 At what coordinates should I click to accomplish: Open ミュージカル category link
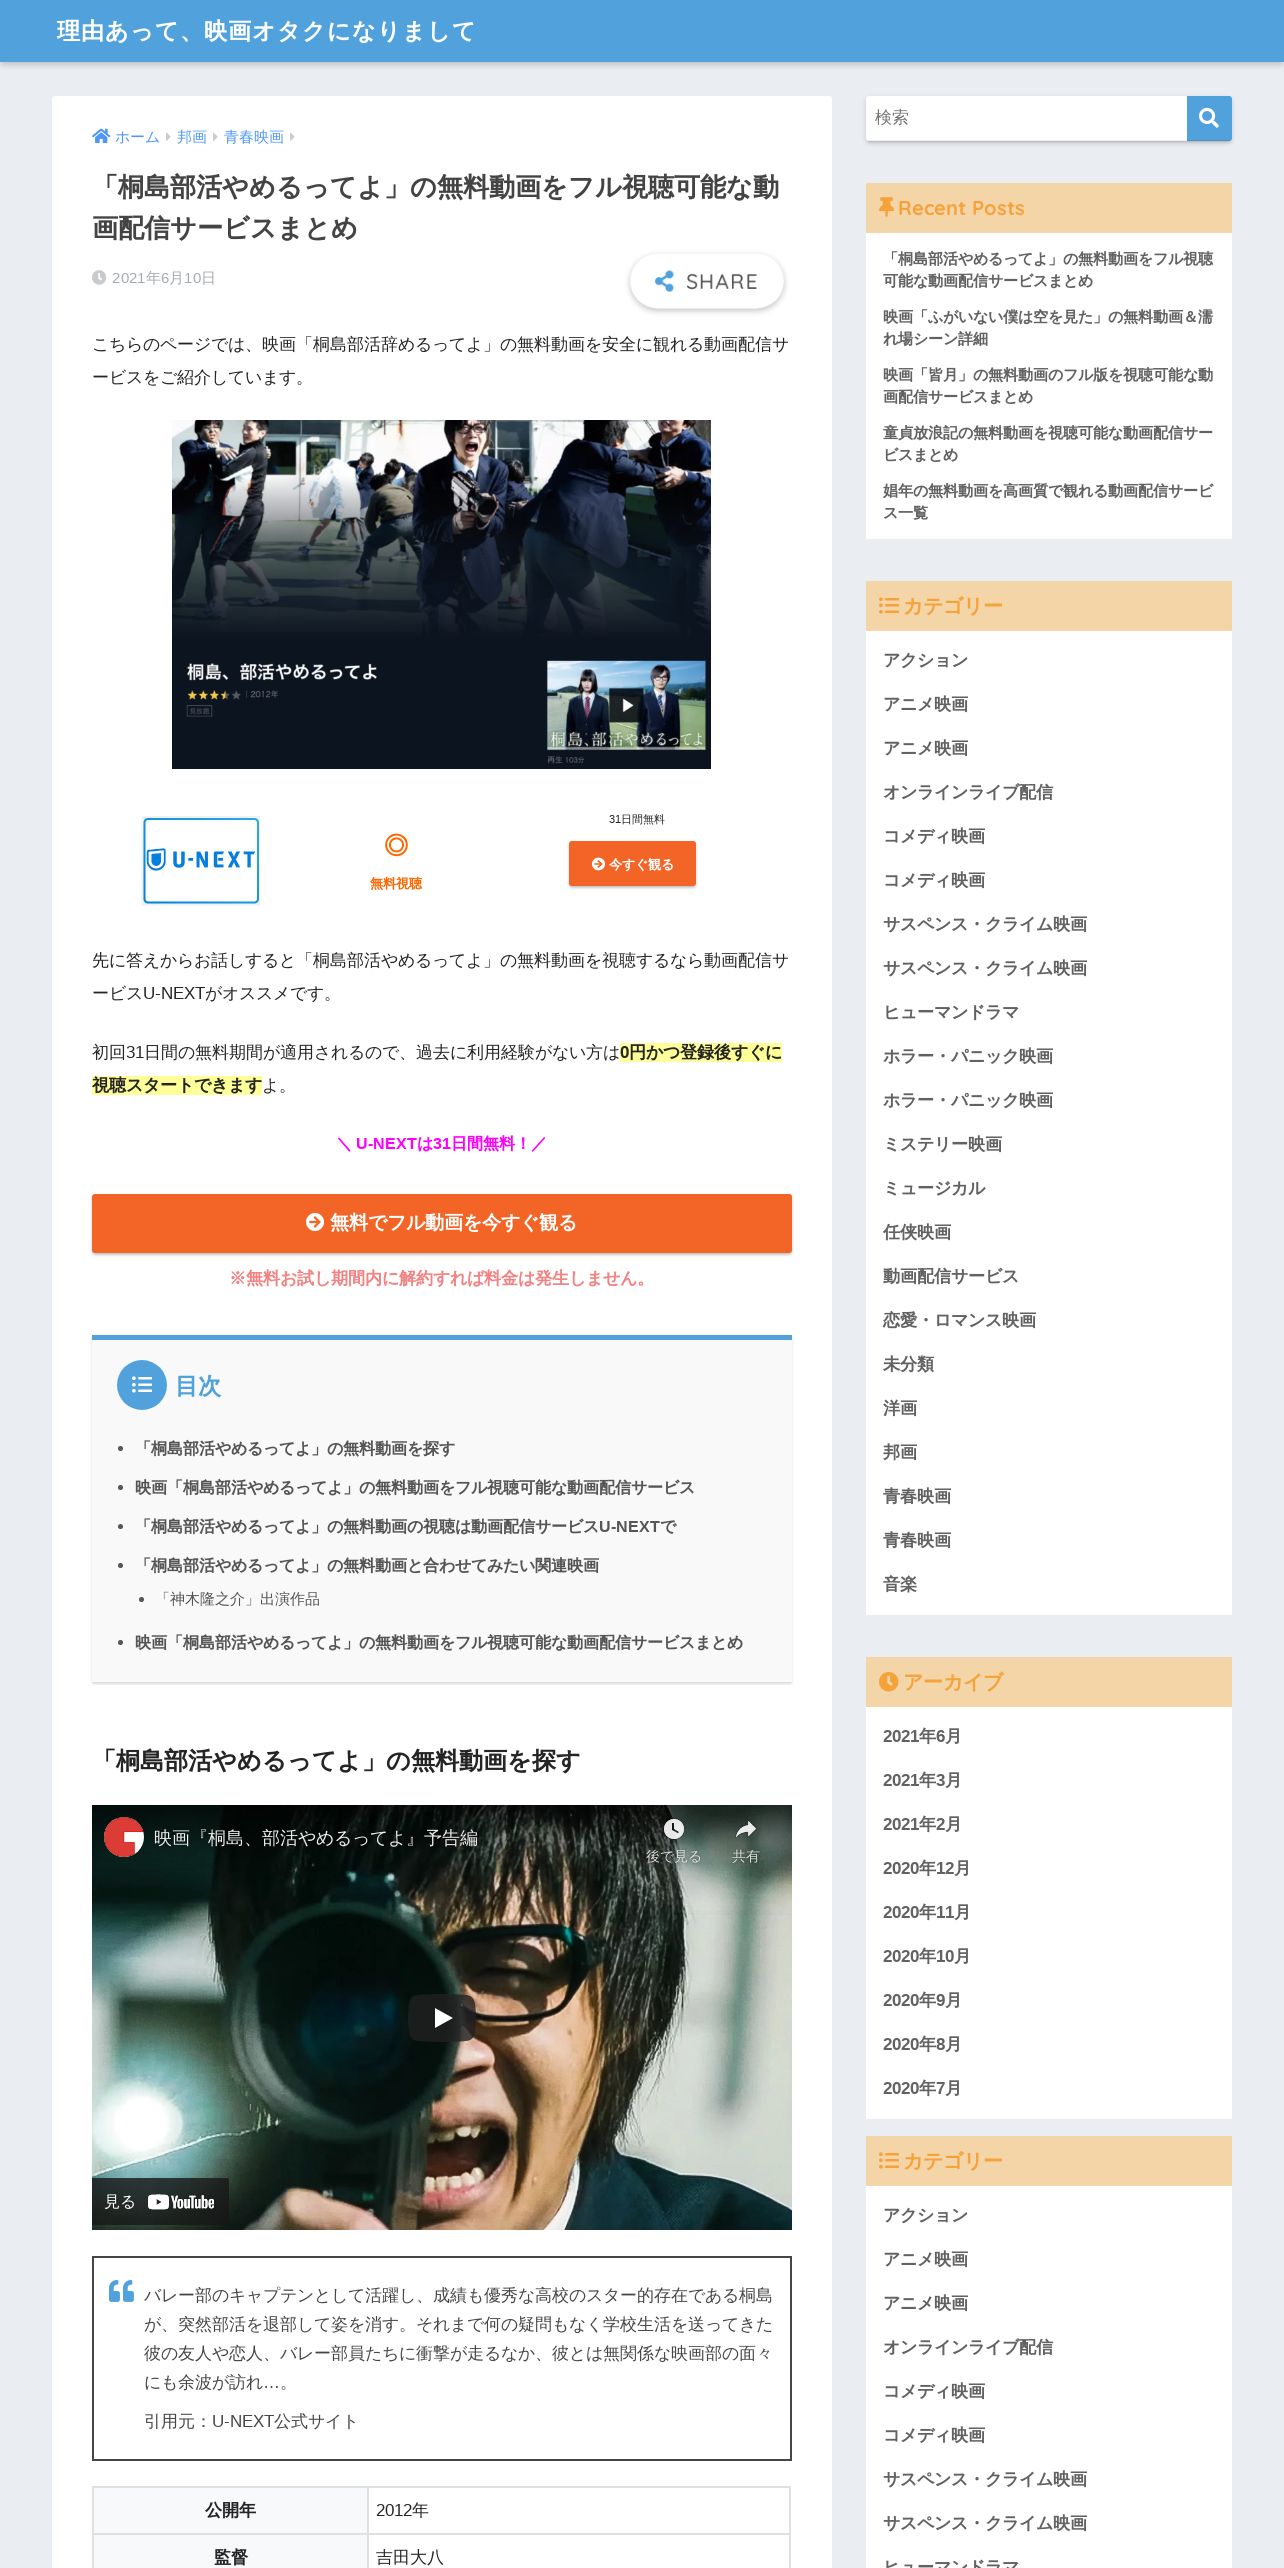click(x=934, y=1188)
